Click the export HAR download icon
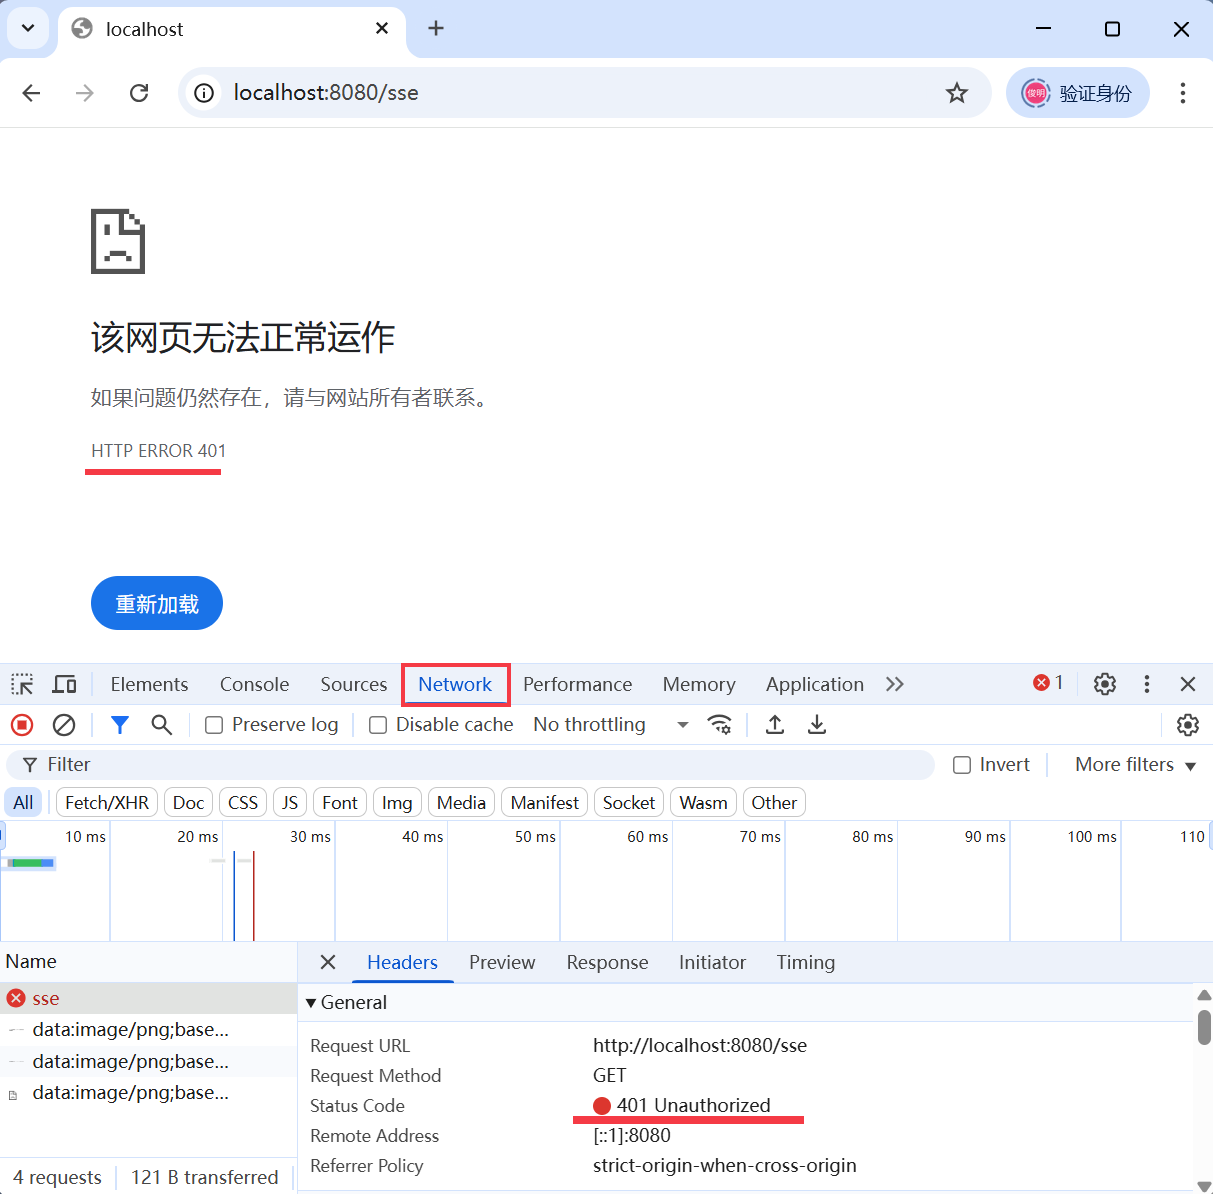Image resolution: width=1213 pixels, height=1194 pixels. click(x=817, y=725)
